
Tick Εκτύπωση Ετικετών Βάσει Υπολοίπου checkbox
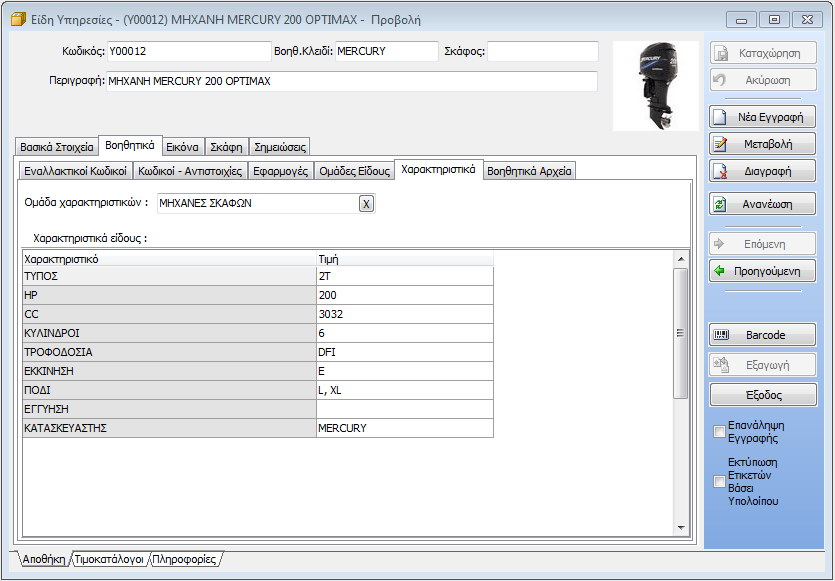pos(719,481)
